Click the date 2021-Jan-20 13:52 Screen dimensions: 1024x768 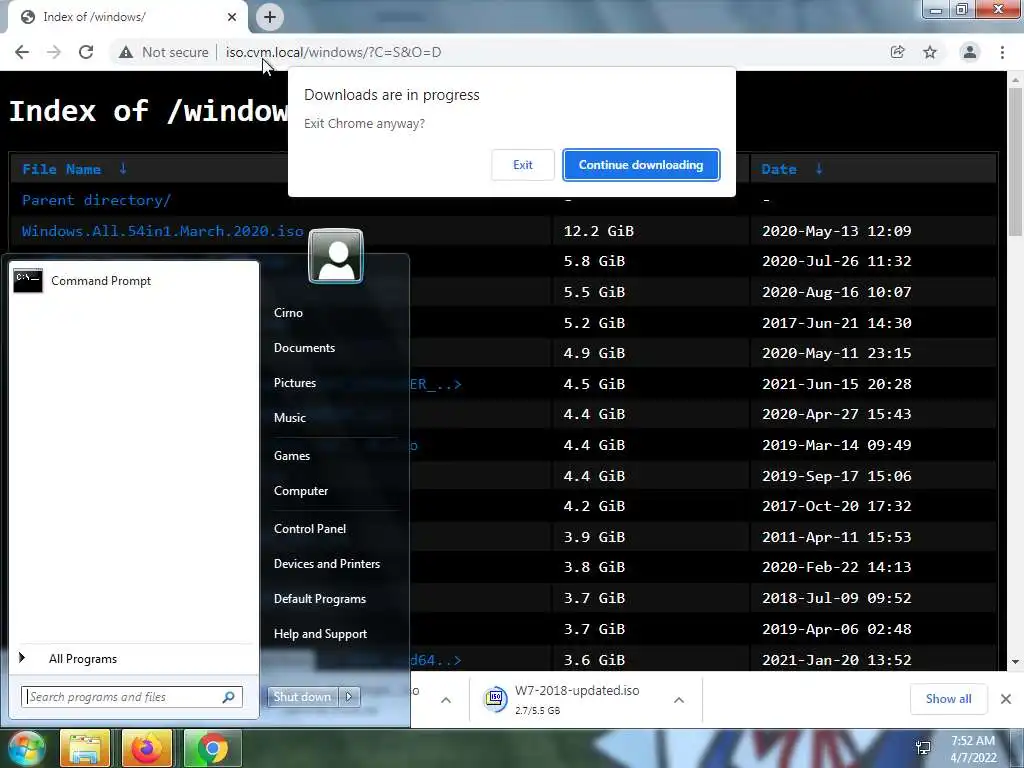(x=837, y=660)
